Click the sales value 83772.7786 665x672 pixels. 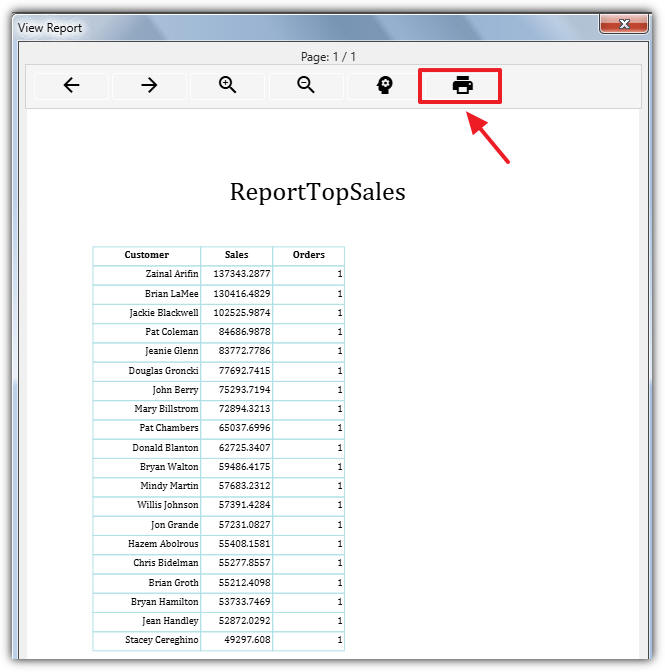pos(244,351)
